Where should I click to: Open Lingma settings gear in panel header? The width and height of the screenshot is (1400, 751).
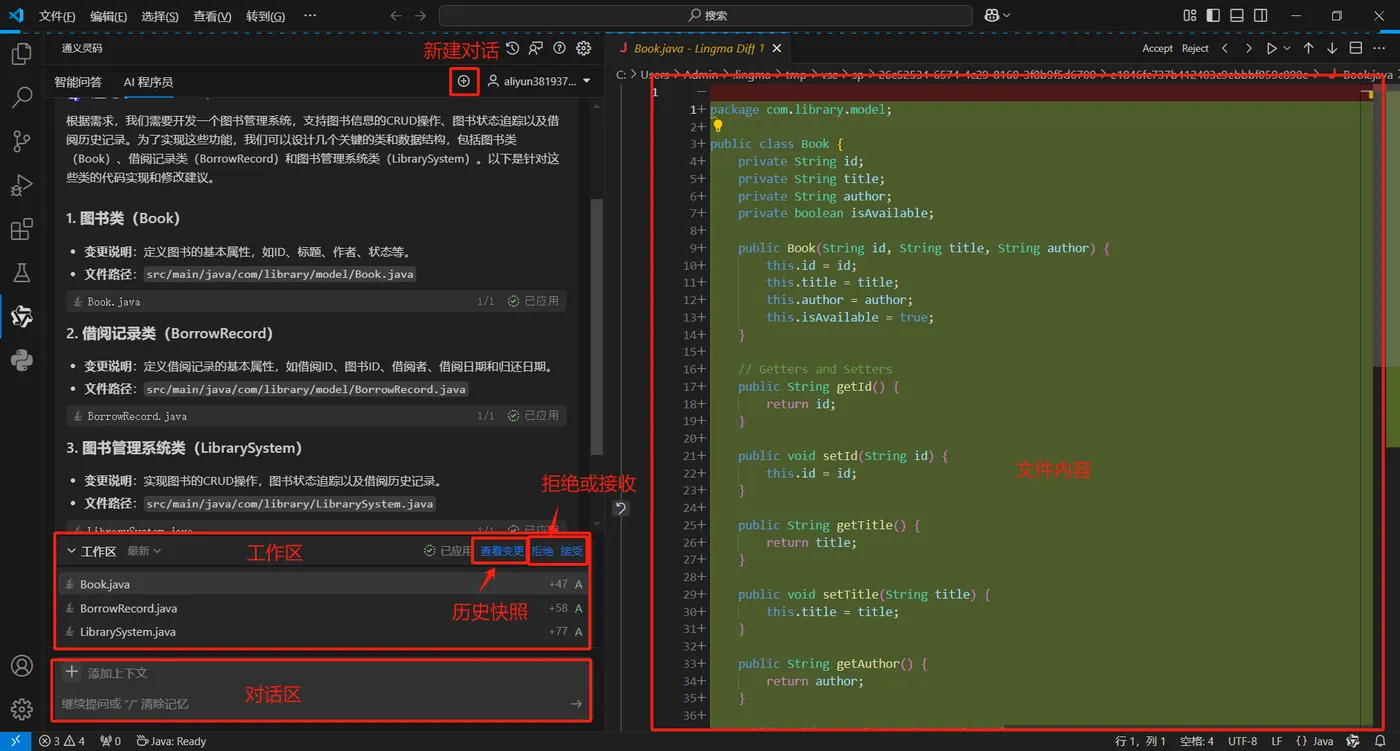click(x=584, y=48)
